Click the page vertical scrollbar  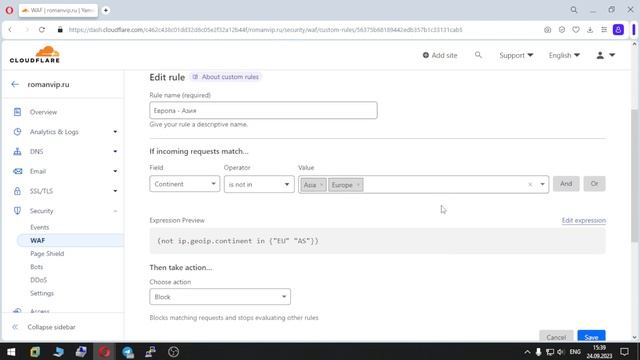click(634, 176)
